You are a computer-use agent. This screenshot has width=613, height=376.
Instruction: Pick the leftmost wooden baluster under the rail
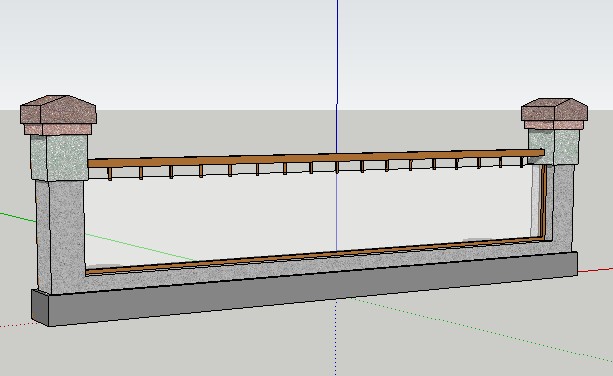pos(110,174)
